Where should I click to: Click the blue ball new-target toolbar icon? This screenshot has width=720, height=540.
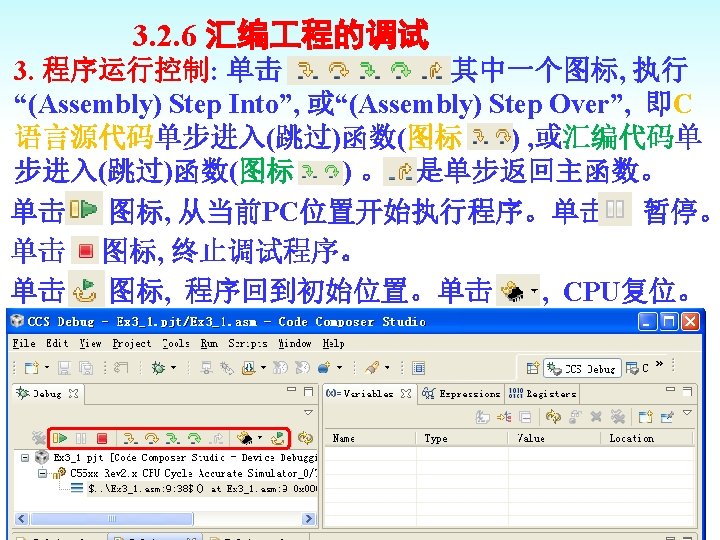(324, 368)
